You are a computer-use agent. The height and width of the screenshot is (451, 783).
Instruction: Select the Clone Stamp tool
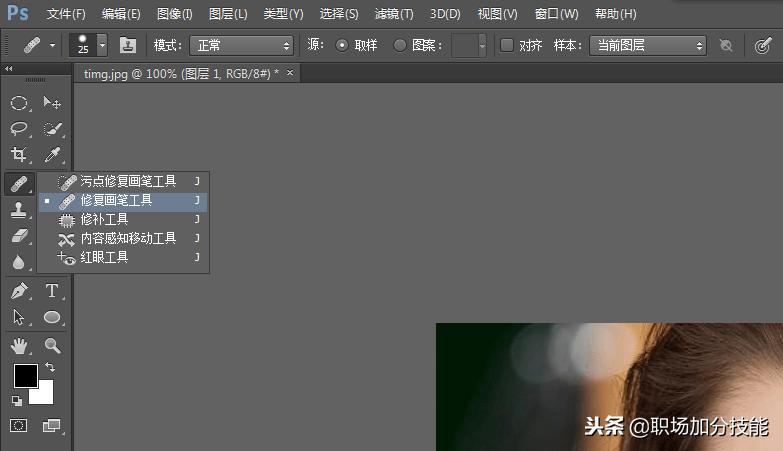19,210
